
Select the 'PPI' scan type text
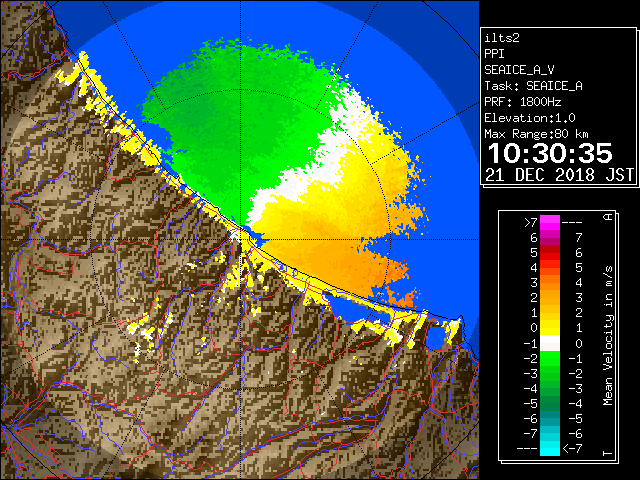coord(494,54)
